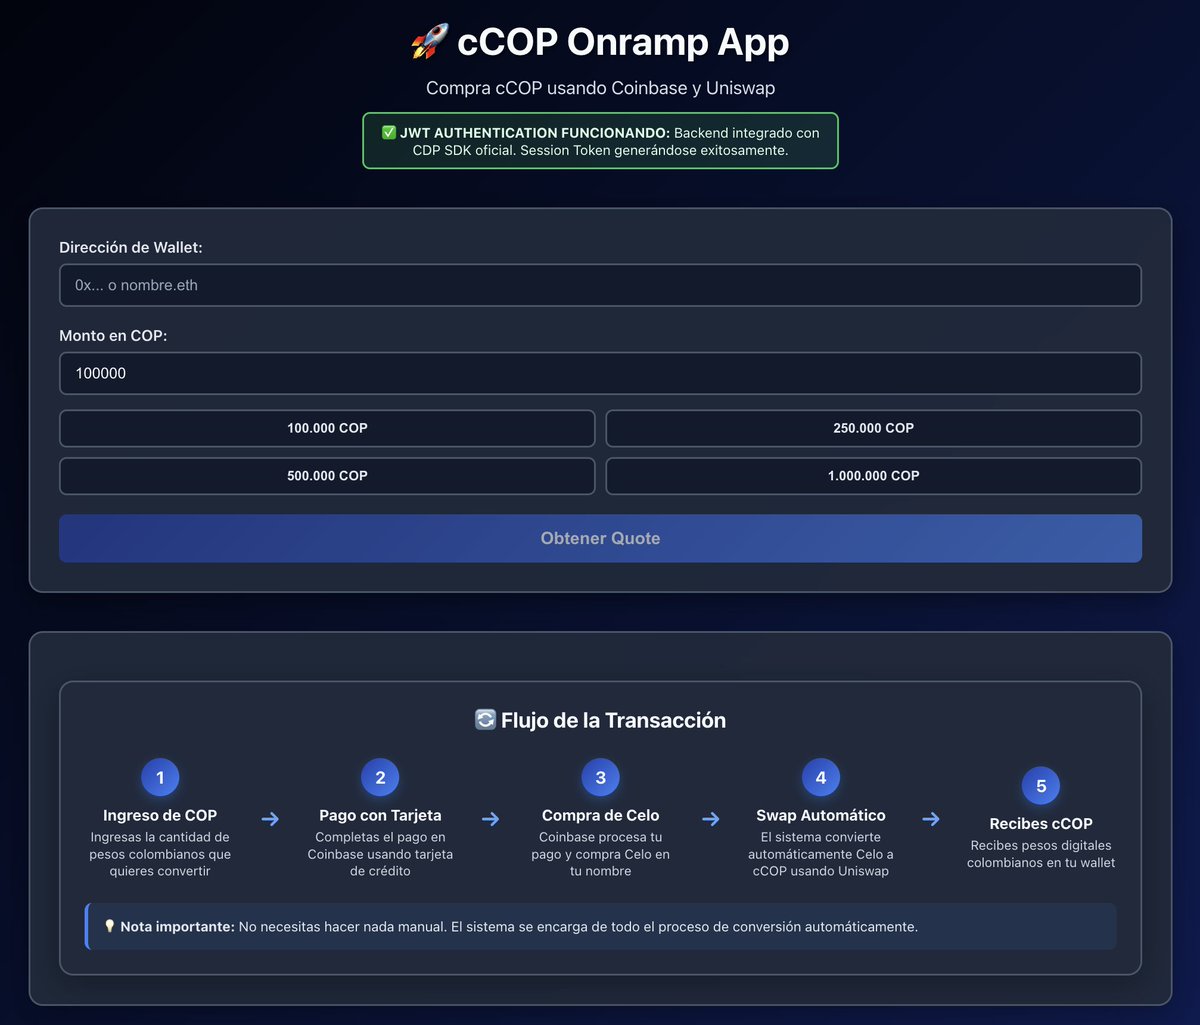Click step 2 circle for Pago con Tarjeta
Viewport: 1200px width, 1025px height.
[x=380, y=777]
